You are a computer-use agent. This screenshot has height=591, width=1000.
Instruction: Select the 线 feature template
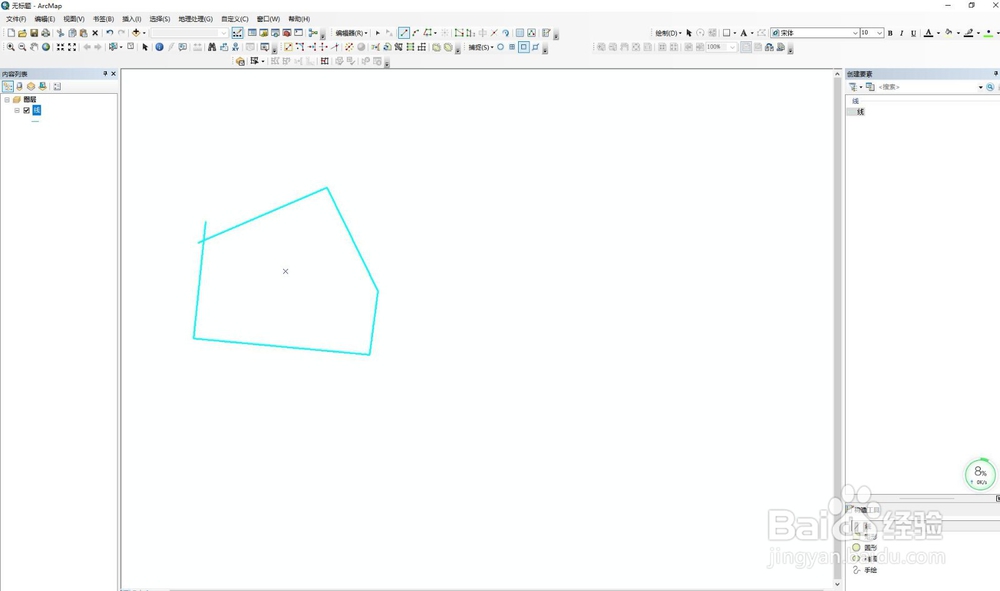tap(860, 111)
